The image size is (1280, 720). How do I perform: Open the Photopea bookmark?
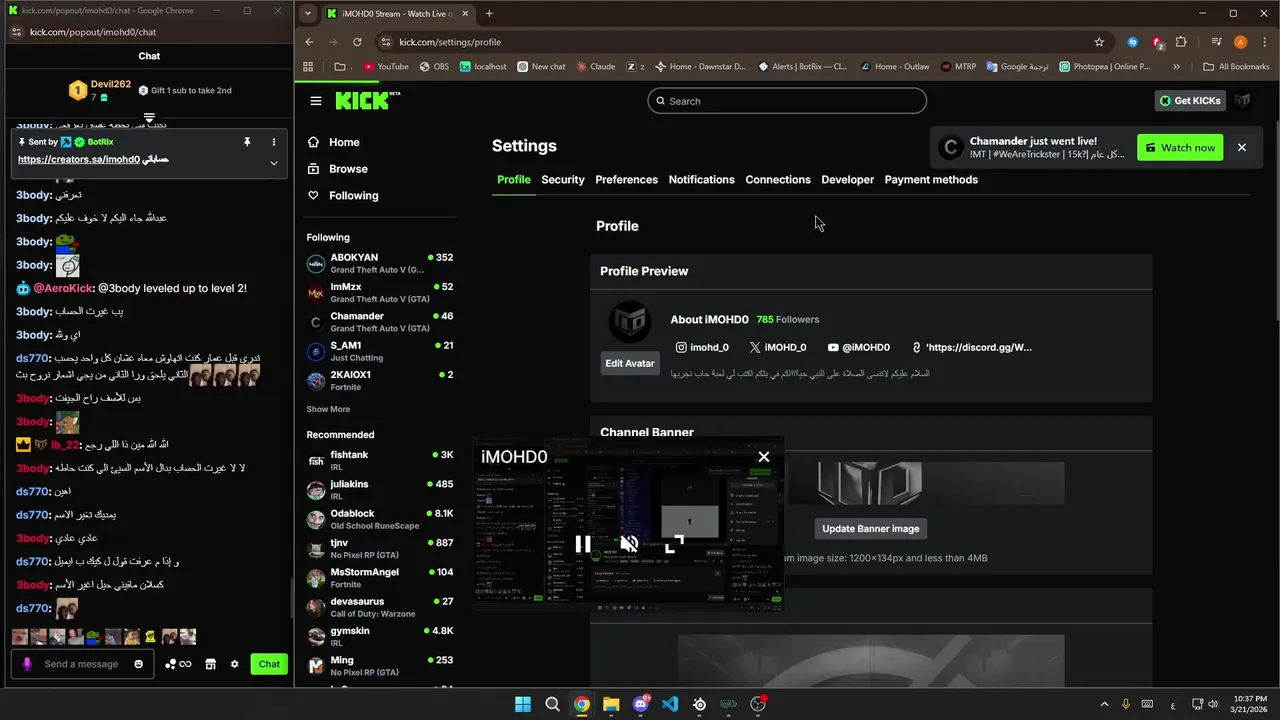[x=1104, y=67]
